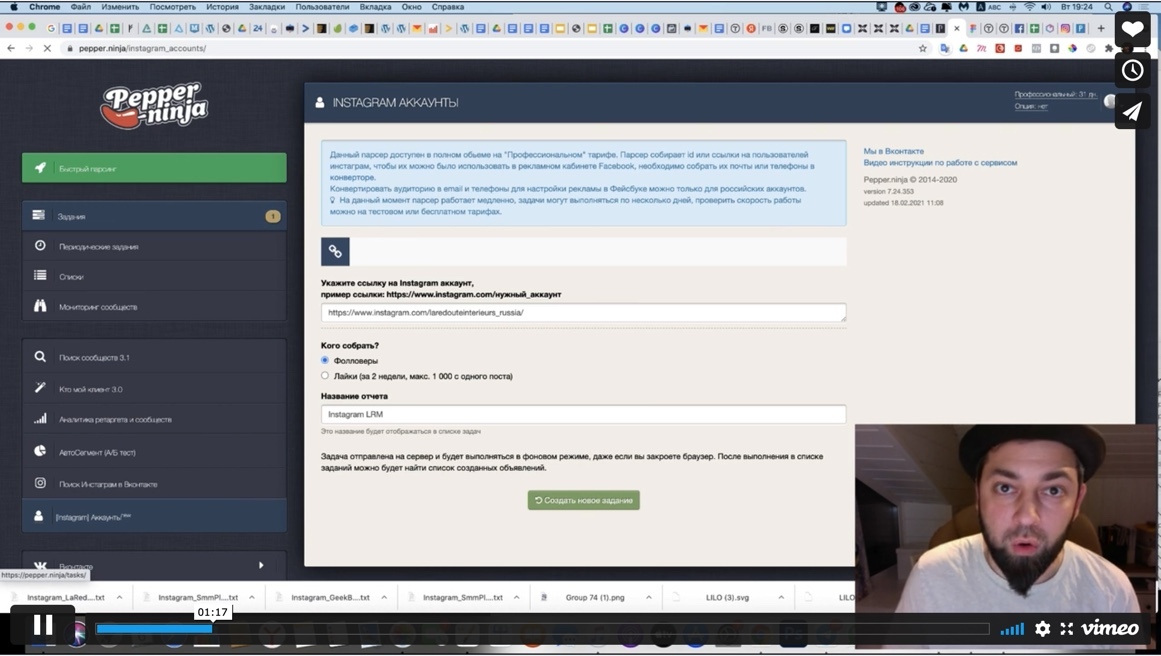Open the Изменить menu
The image size is (1161, 656).
[x=120, y=7]
